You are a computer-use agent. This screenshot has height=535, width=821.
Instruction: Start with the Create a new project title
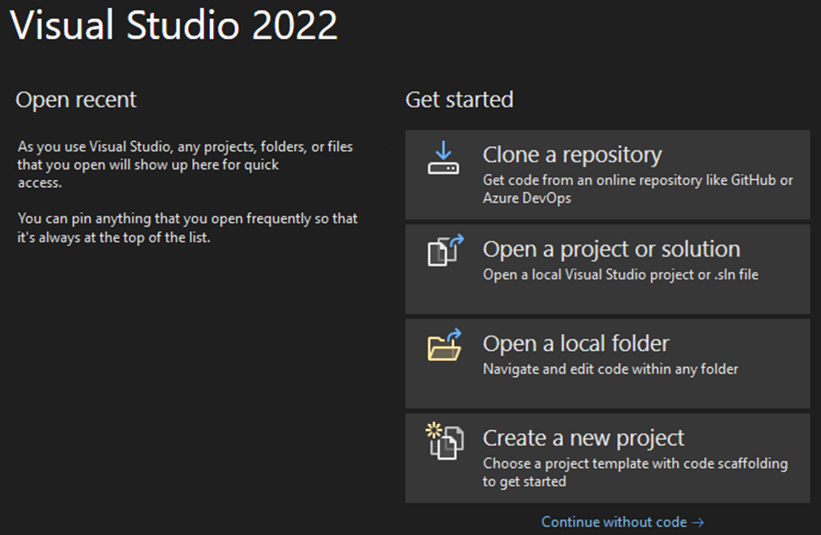tap(583, 439)
